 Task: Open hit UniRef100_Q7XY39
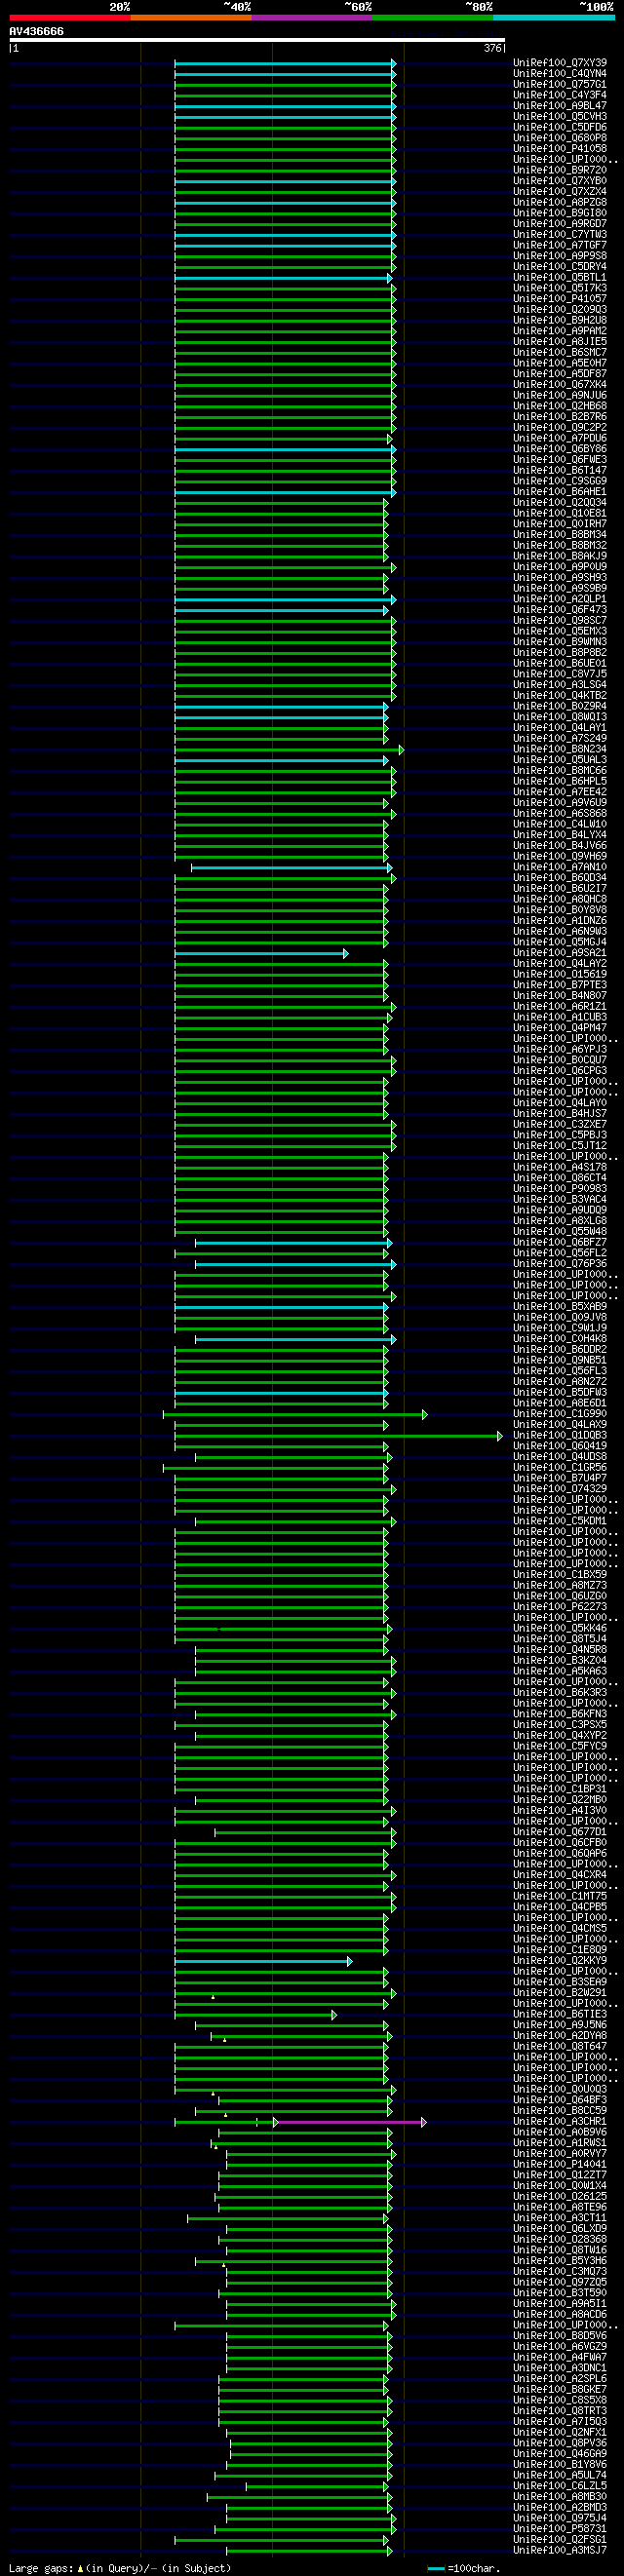tap(560, 63)
